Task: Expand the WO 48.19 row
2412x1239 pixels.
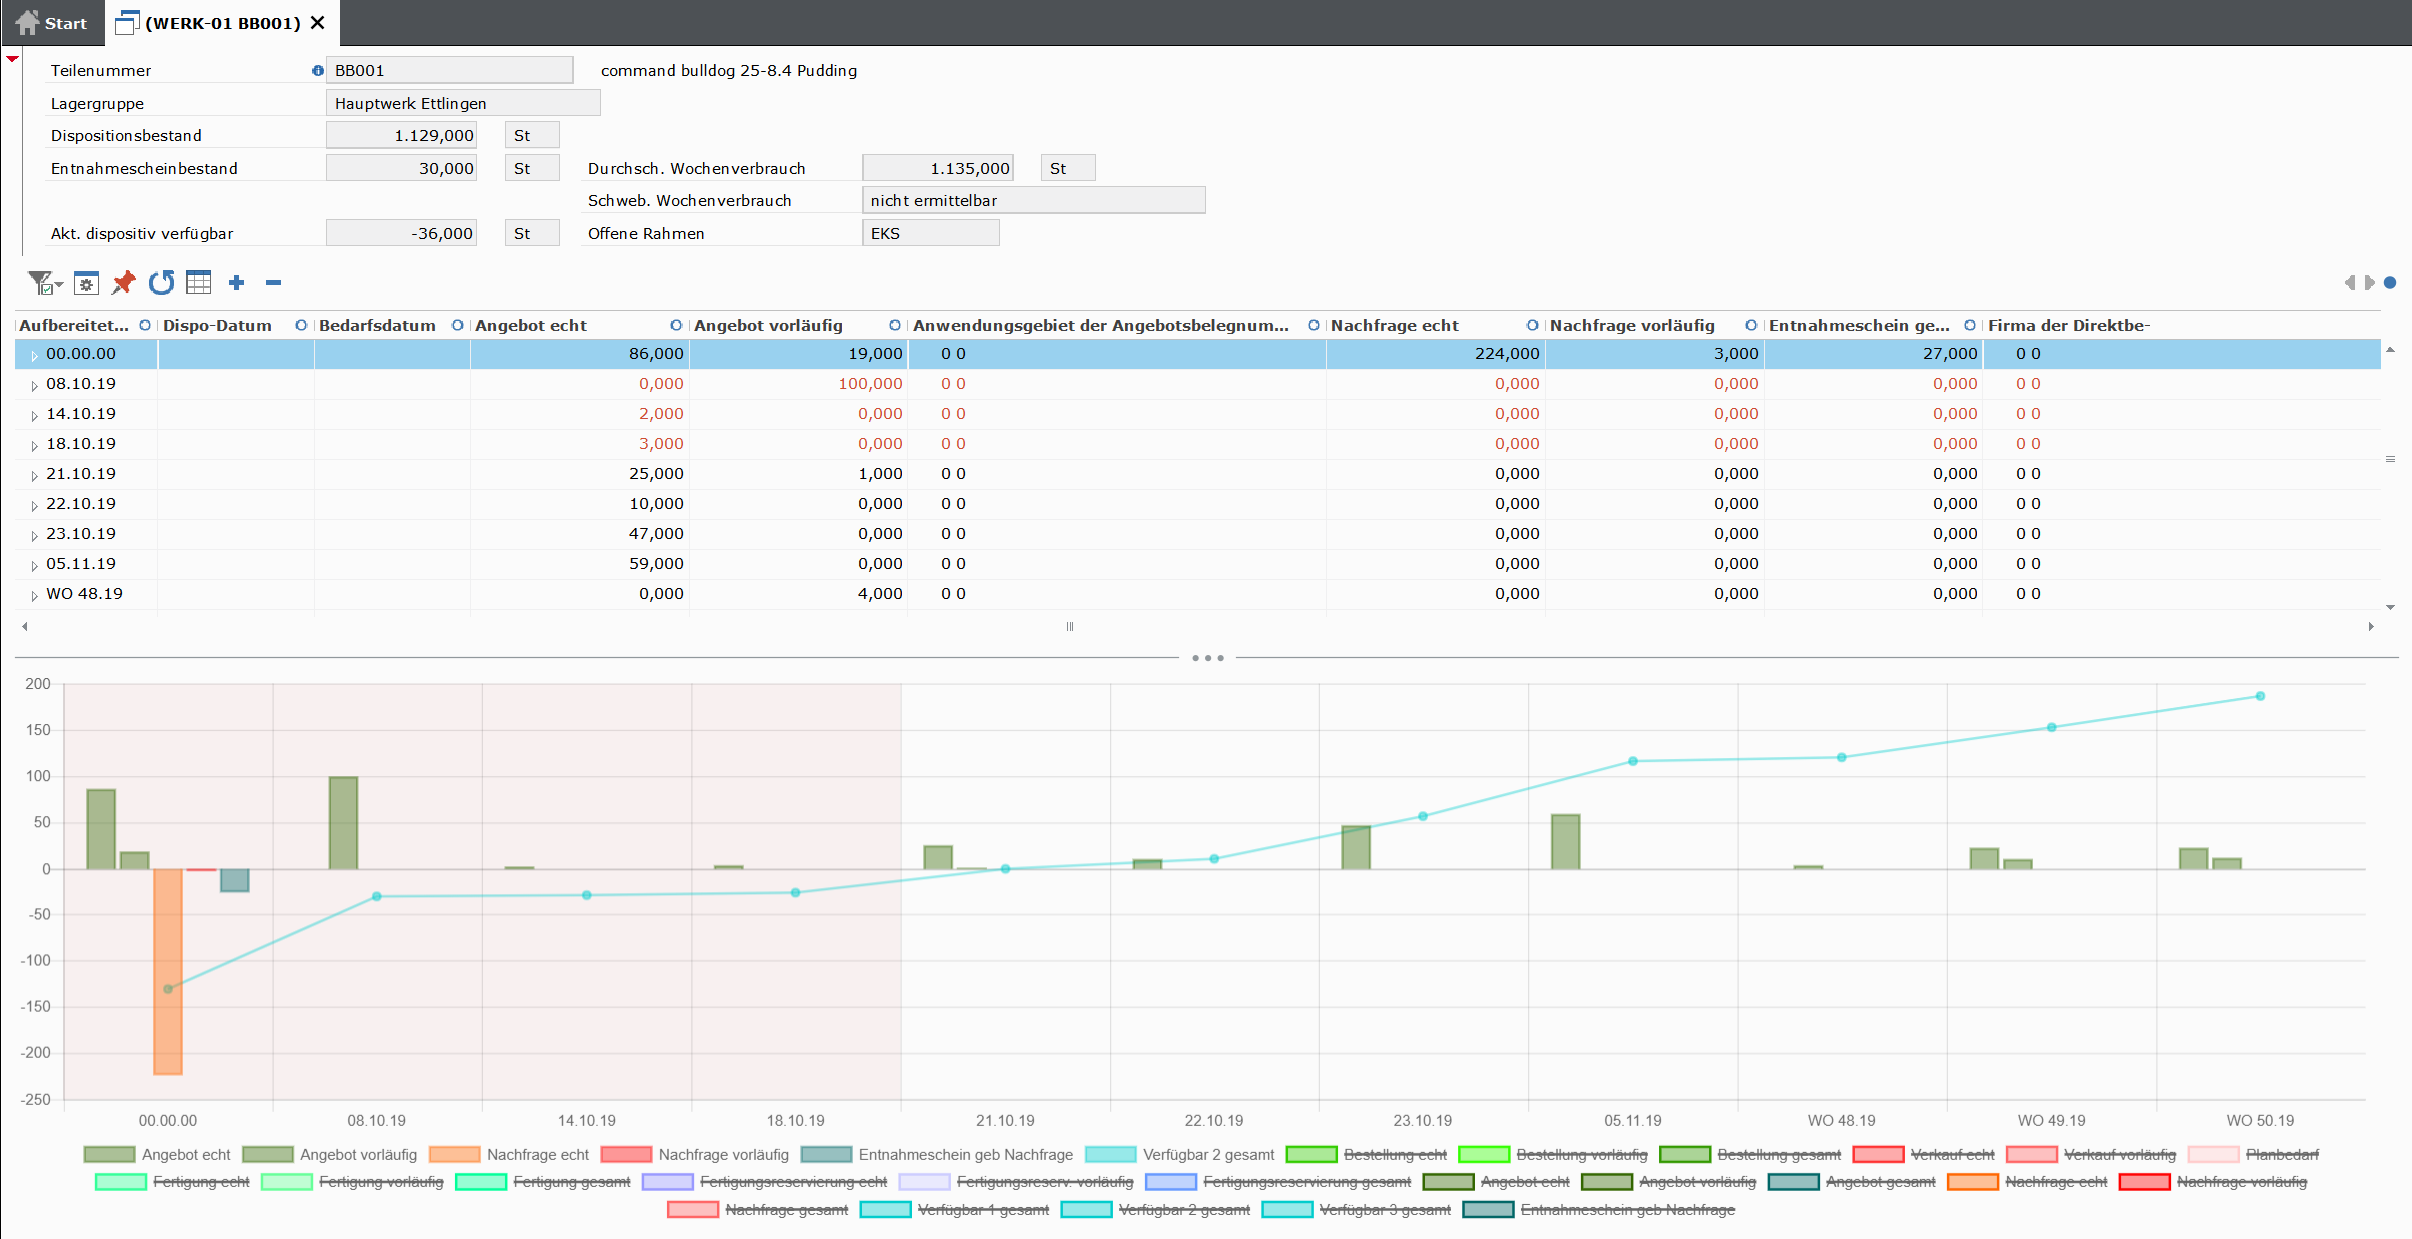Action: click(34, 595)
